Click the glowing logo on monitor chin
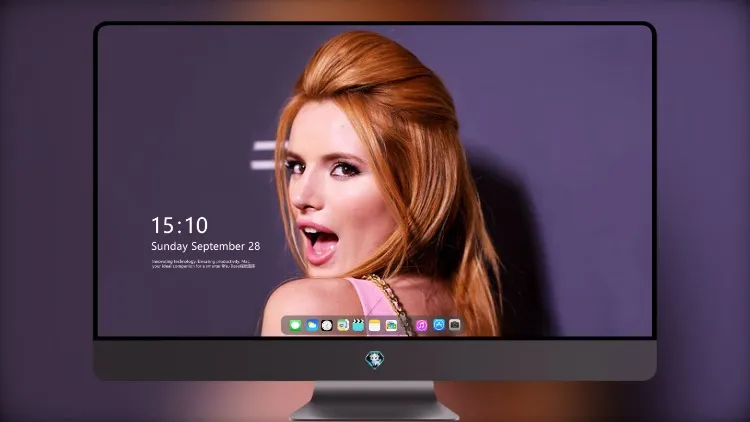The height and width of the screenshot is (422, 750). [x=375, y=360]
